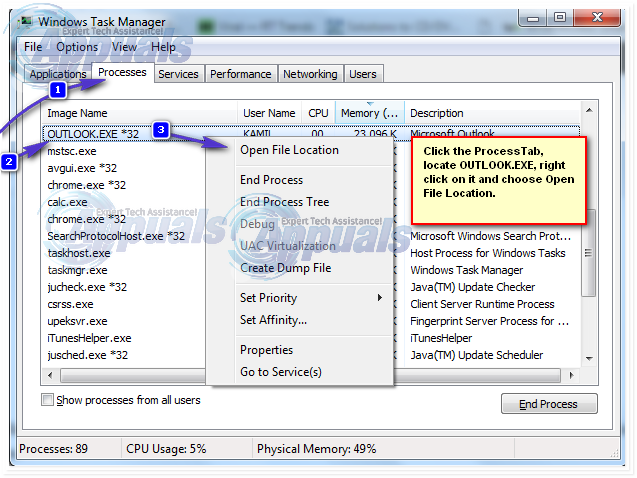637x478 pixels.
Task: Click Host Process for Windows Tasks description
Action: (x=488, y=253)
